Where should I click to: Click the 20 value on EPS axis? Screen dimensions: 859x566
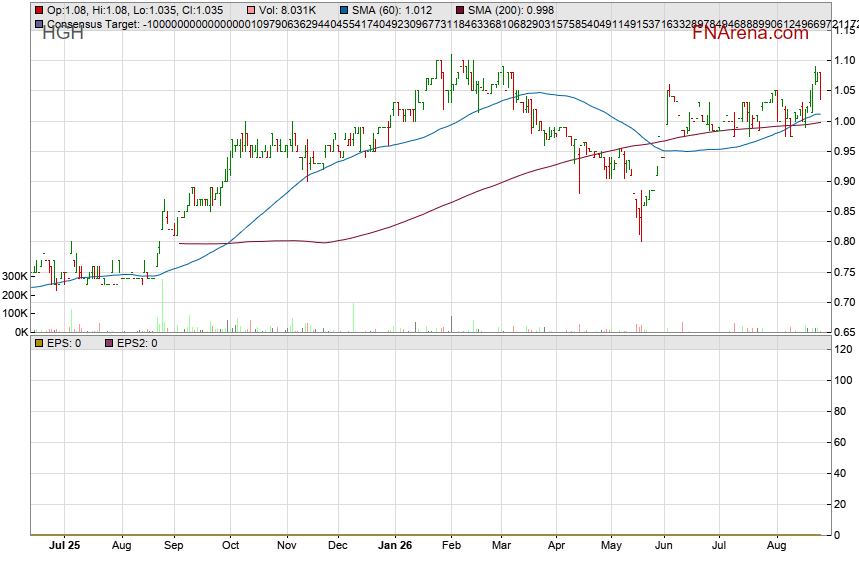click(x=841, y=505)
